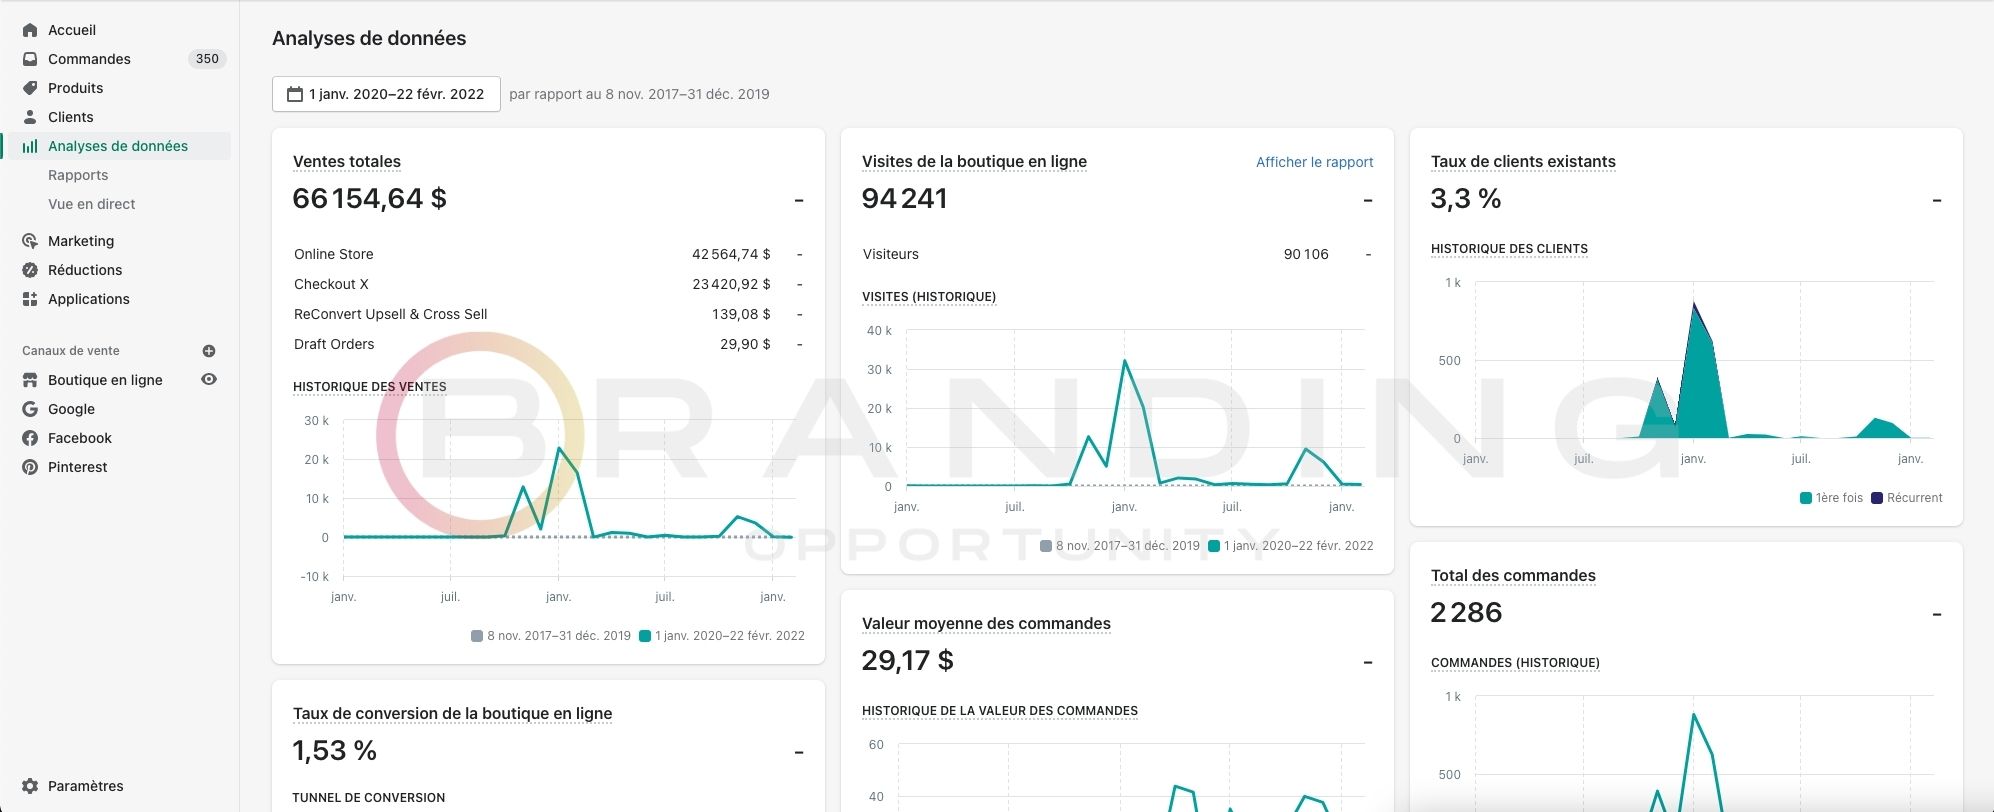
Task: Click the Accueil home icon
Action: (x=30, y=30)
